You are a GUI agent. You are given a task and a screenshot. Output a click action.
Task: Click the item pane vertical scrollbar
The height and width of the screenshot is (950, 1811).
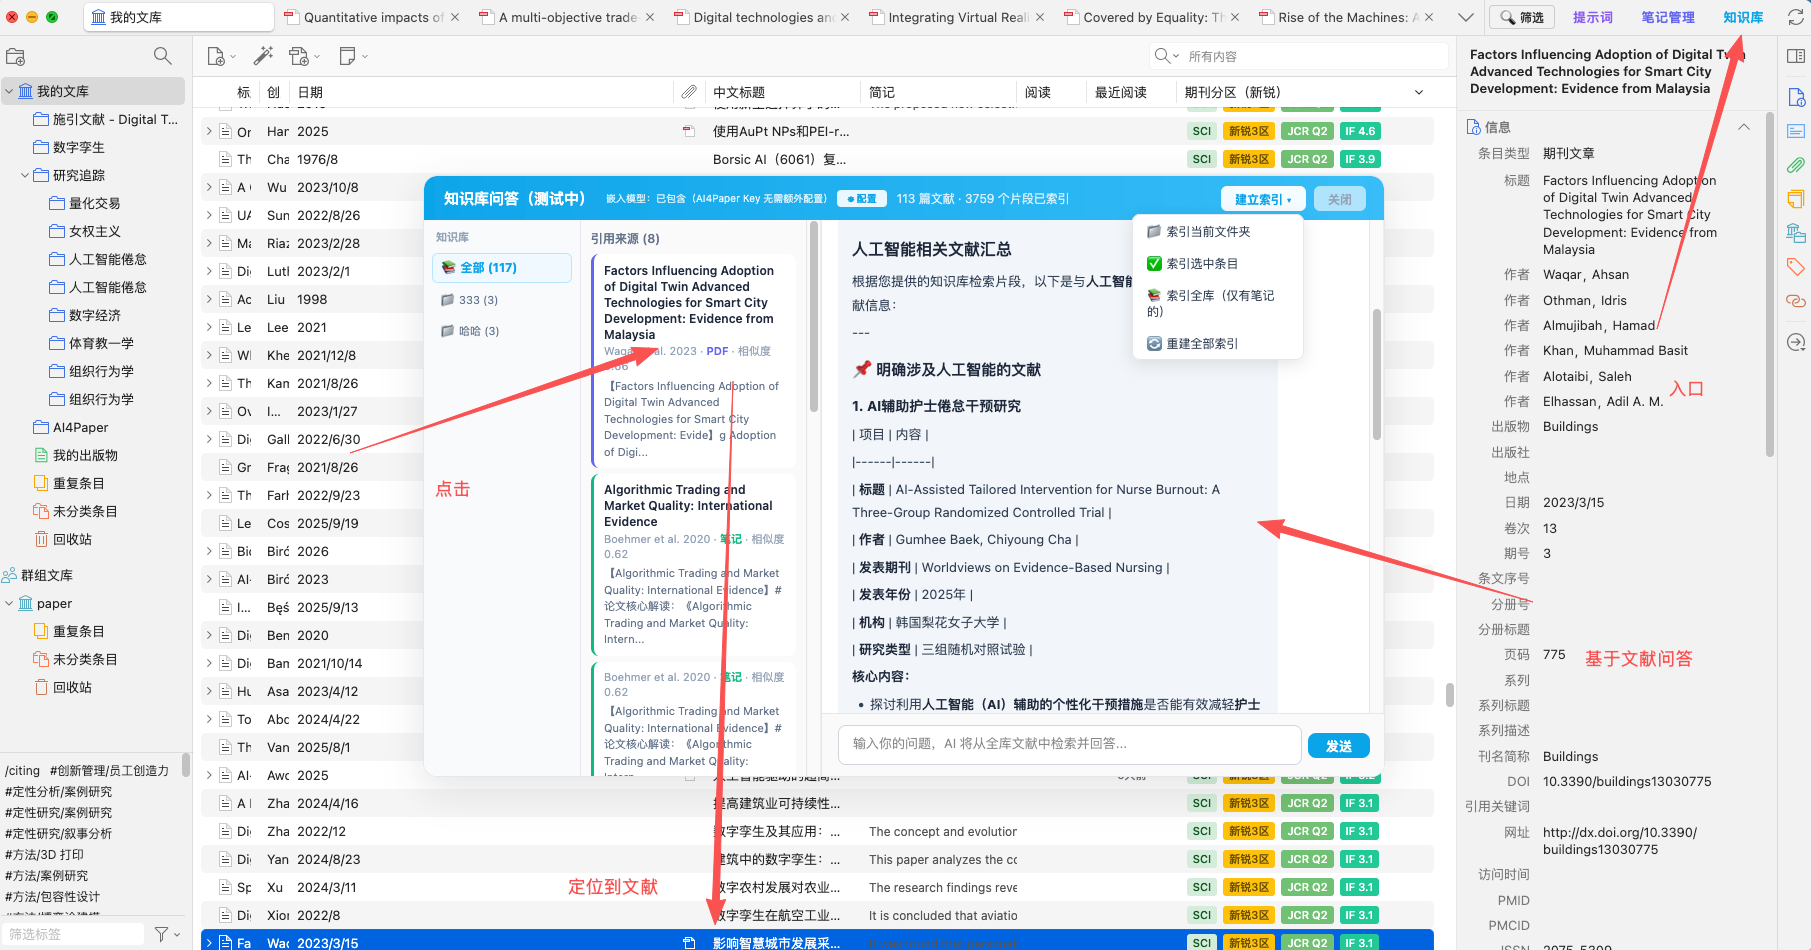pyautogui.click(x=1770, y=285)
